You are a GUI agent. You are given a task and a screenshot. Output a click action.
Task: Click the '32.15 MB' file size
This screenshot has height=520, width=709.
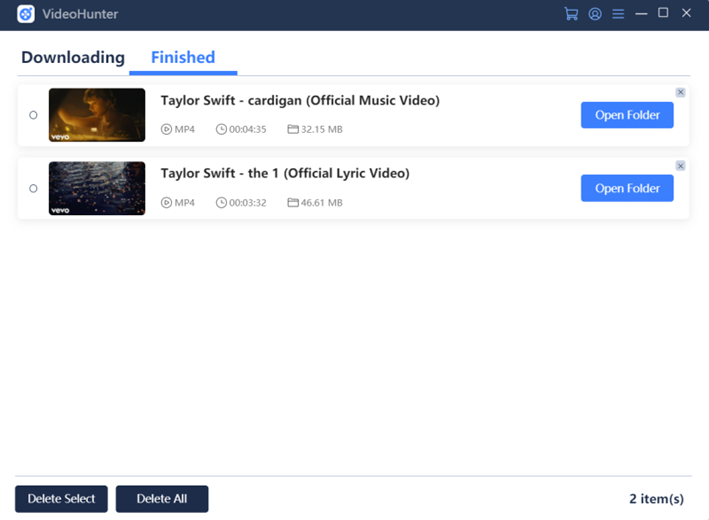(x=322, y=129)
